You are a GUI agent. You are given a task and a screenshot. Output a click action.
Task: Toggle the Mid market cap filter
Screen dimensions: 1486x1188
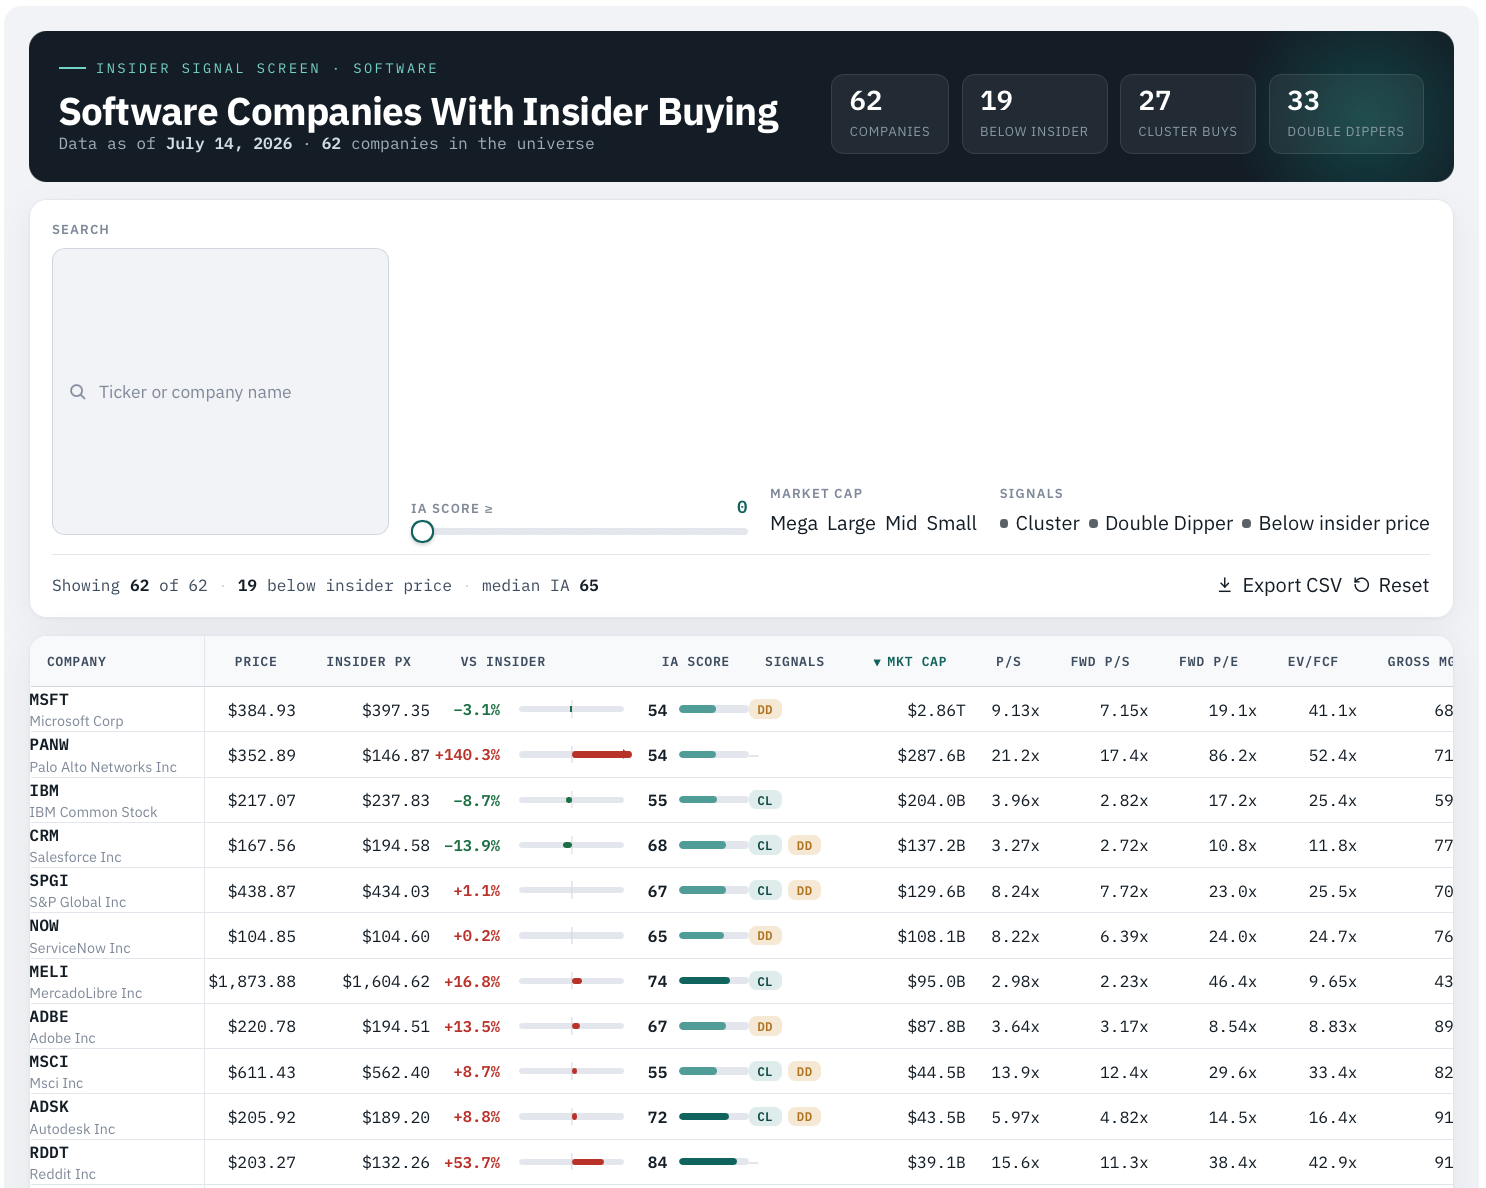tap(901, 523)
